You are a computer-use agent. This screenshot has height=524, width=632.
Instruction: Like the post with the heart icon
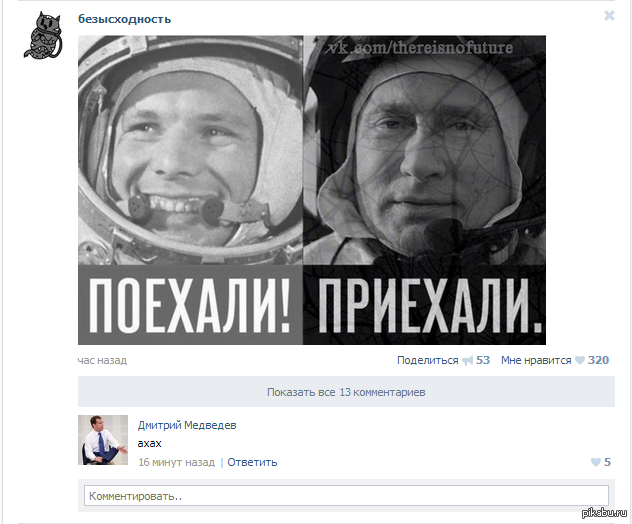[x=580, y=360]
